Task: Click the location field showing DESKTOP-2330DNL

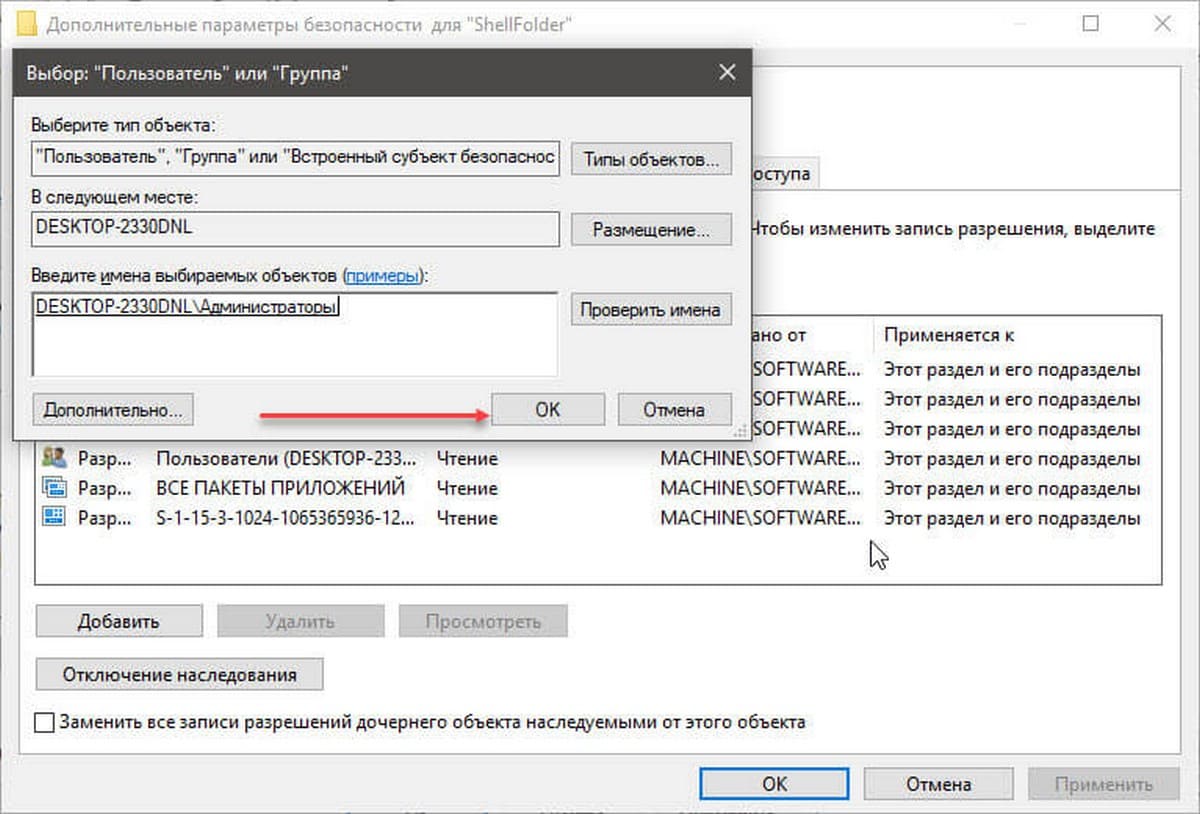Action: tap(295, 228)
